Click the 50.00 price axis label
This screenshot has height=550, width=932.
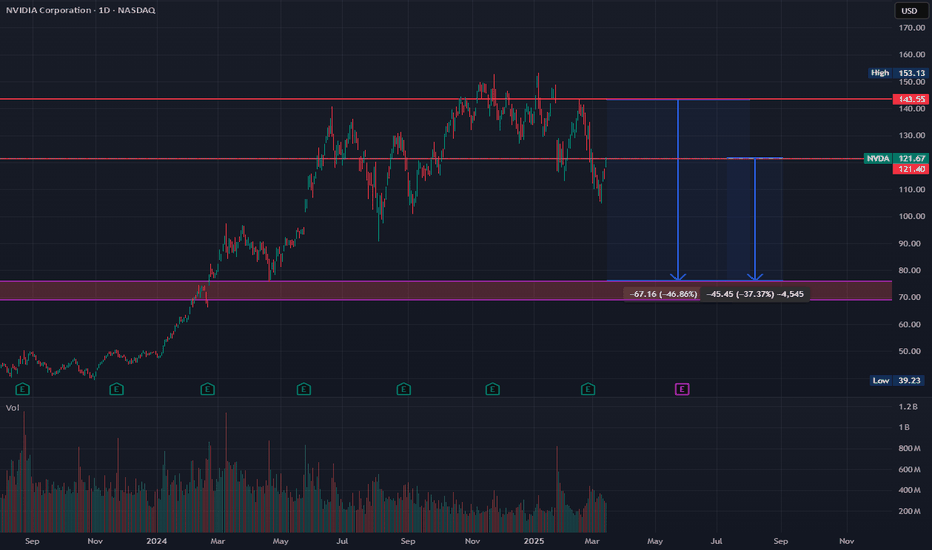pos(910,351)
